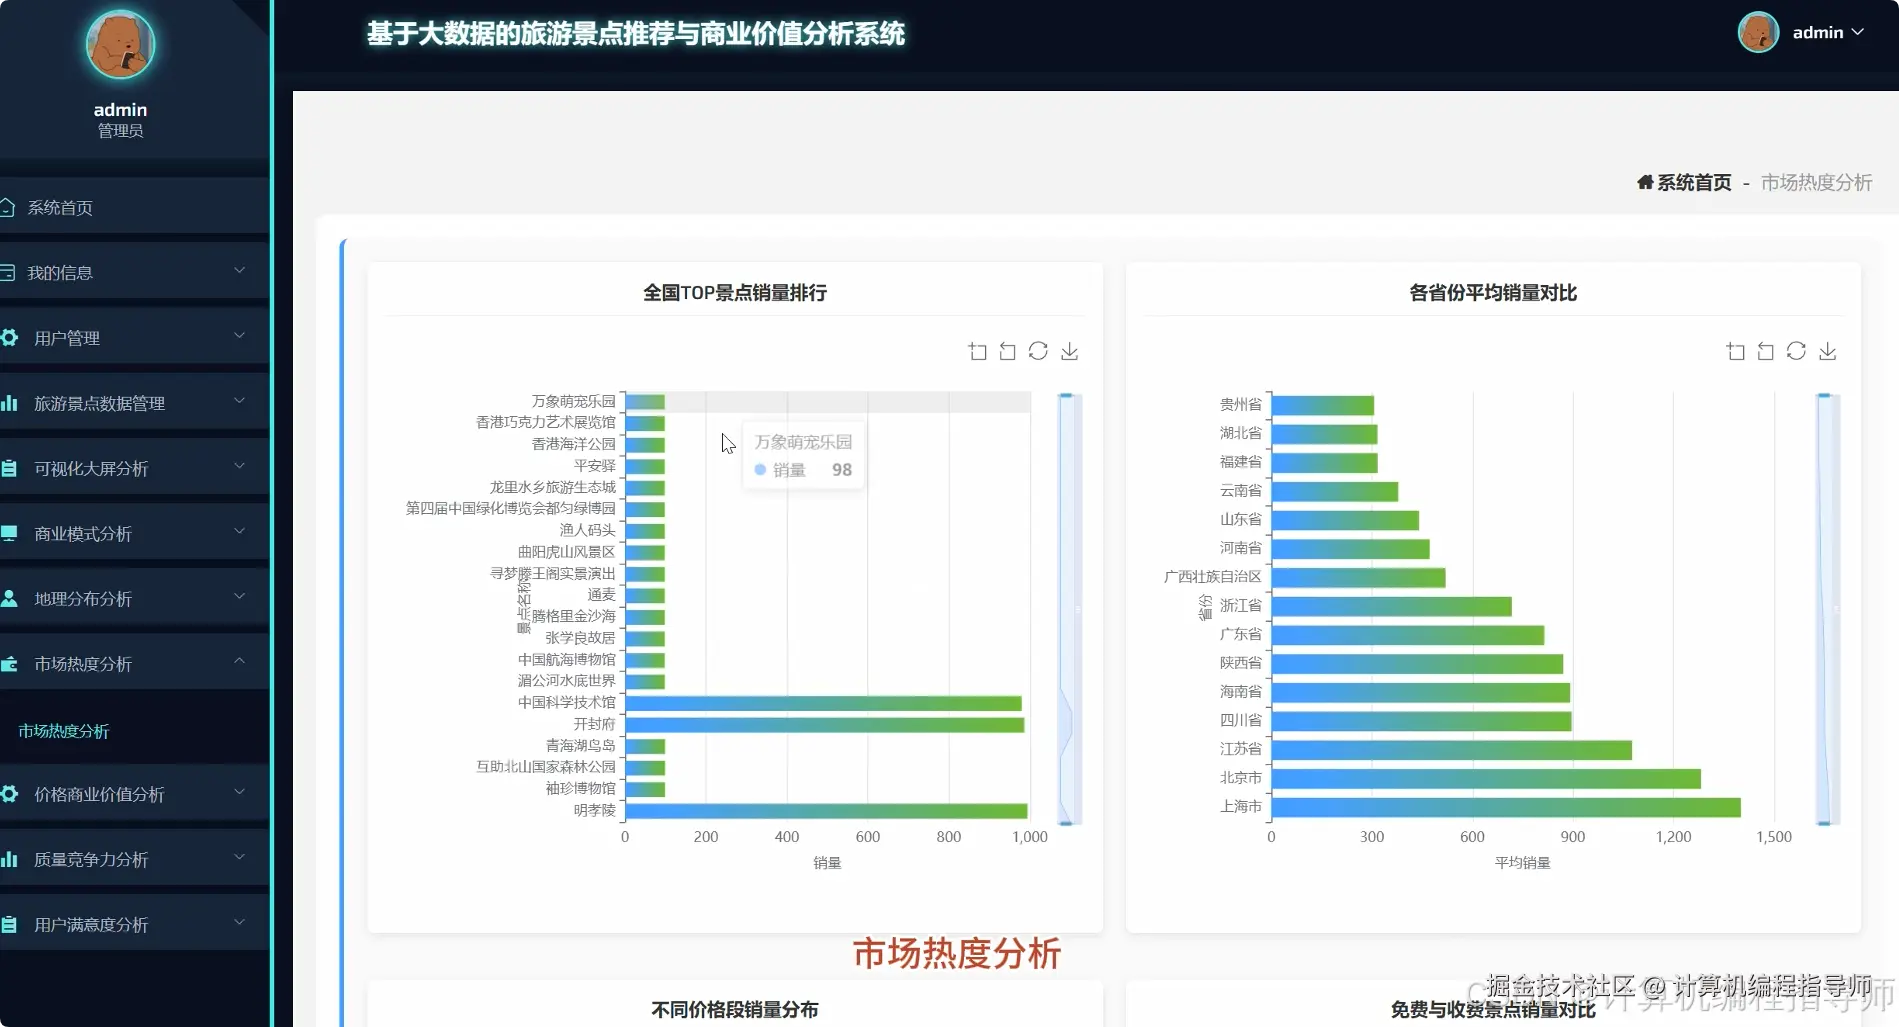Click the zoom-area icon in TOP景点销量排行 chart
Screen dimensions: 1899x1027
[x=978, y=351]
